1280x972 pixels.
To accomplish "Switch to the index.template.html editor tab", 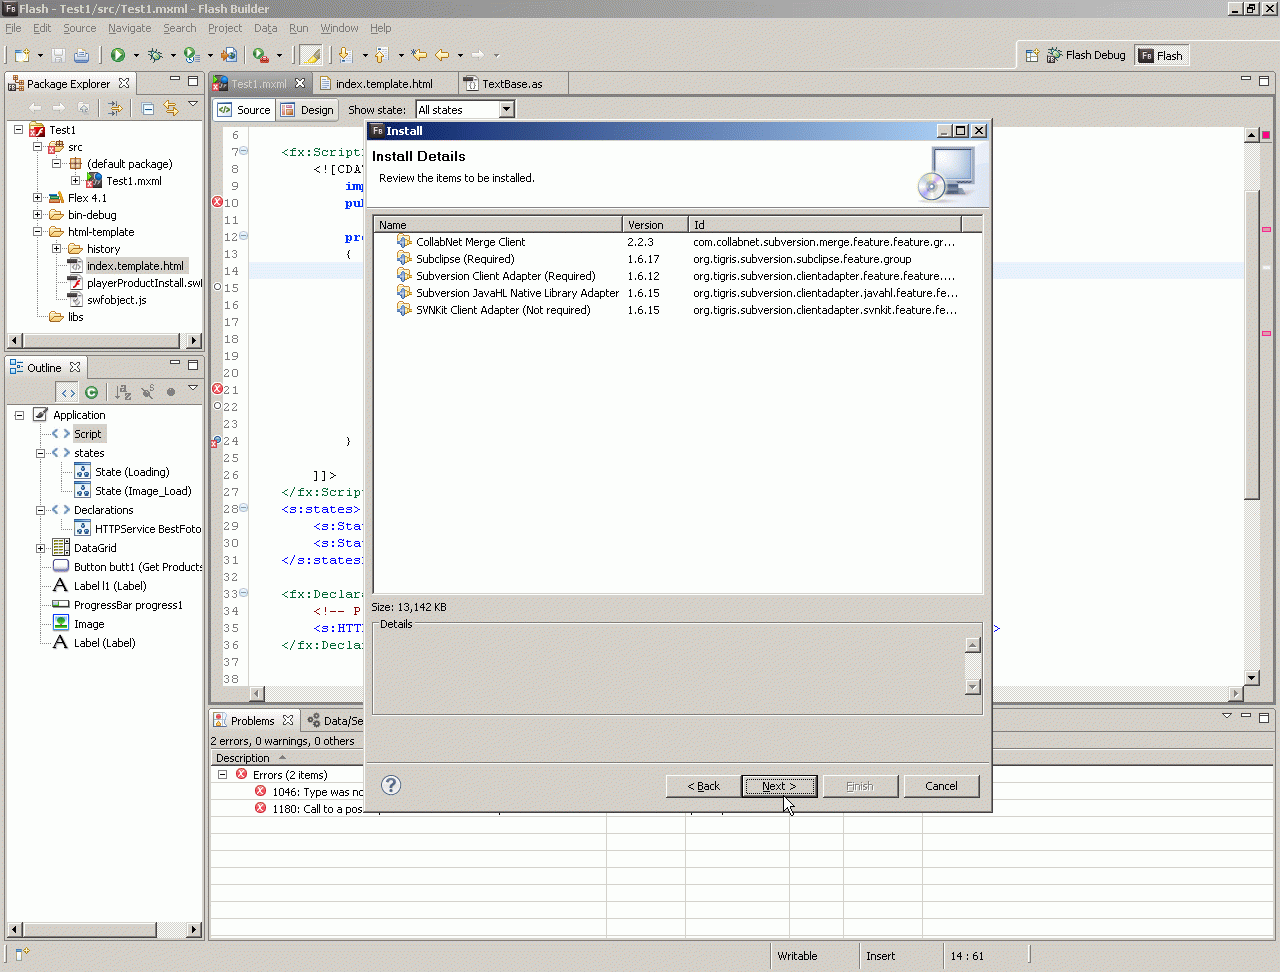I will coord(384,84).
